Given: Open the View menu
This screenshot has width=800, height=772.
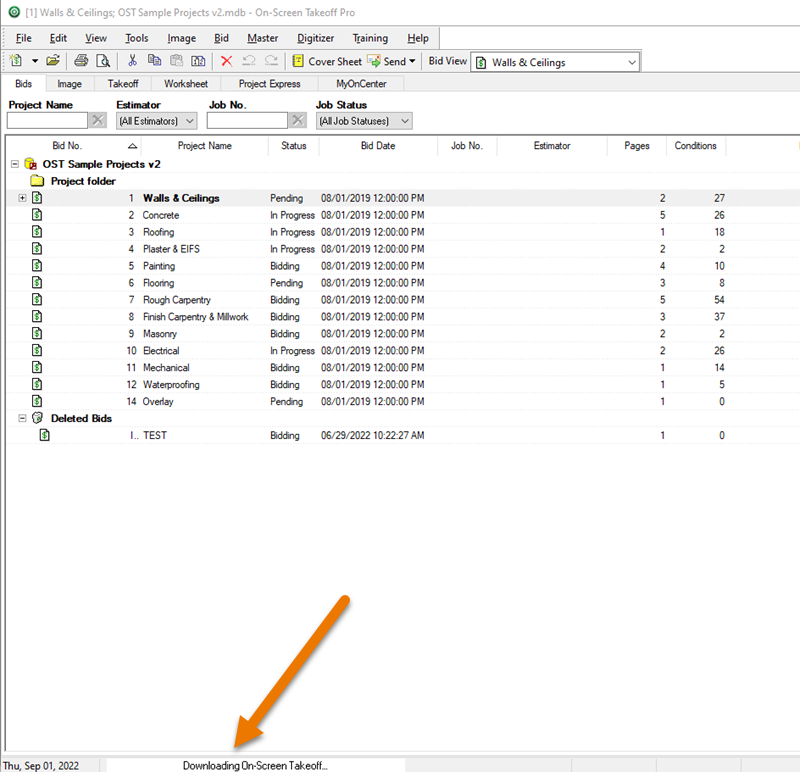Looking at the screenshot, I should click(x=96, y=38).
